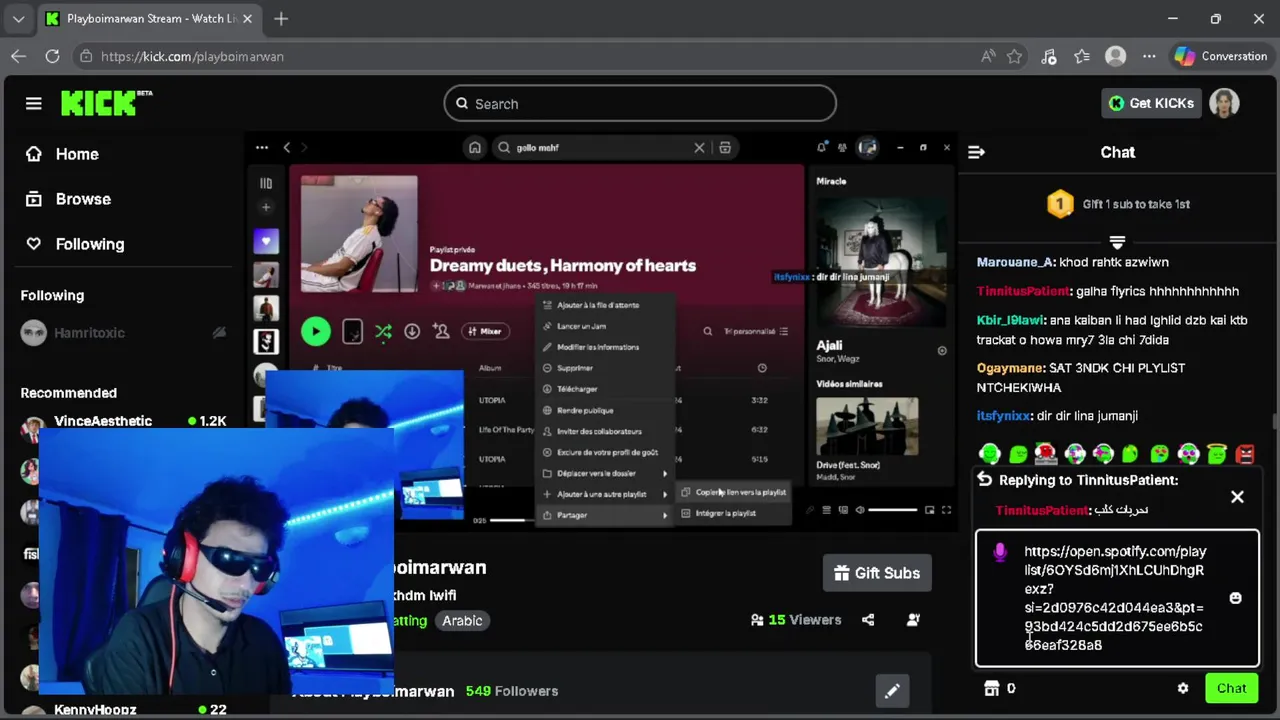The image size is (1280, 720).
Task: Click Spotify browse icon beside search
Action: pyautogui.click(x=725, y=147)
